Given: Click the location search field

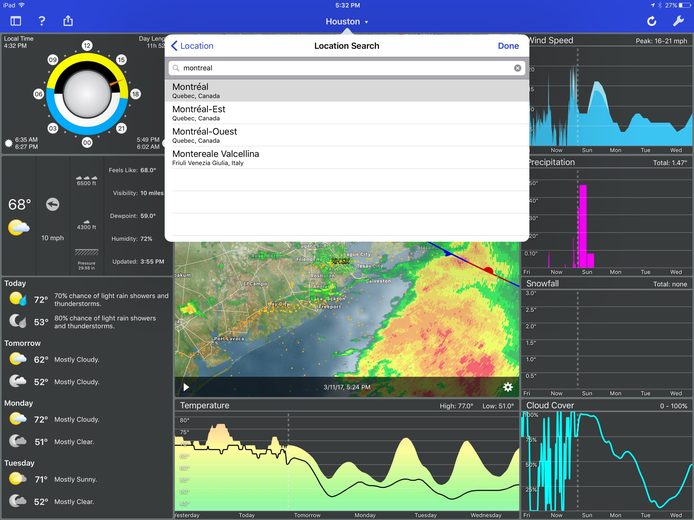Looking at the screenshot, I should tap(347, 68).
